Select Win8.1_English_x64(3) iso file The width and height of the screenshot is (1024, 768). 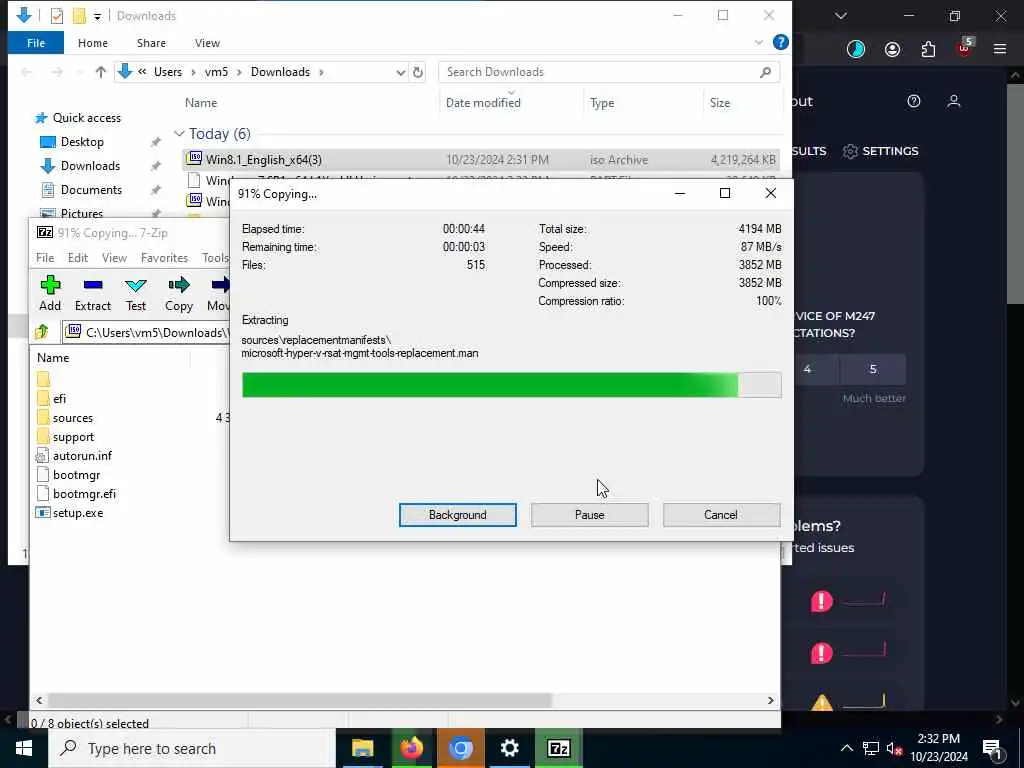pos(480,159)
